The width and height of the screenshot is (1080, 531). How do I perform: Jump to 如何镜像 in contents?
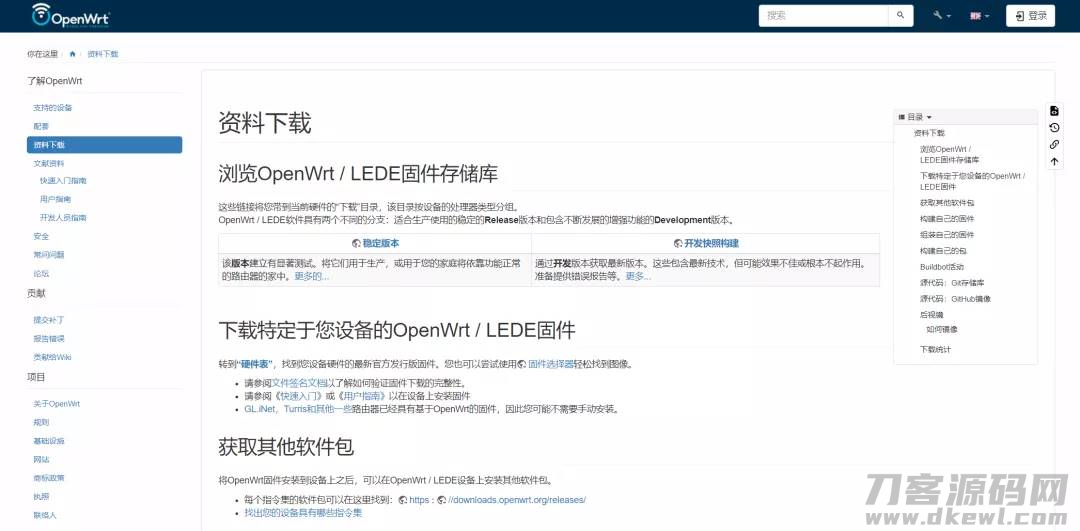[x=942, y=329]
